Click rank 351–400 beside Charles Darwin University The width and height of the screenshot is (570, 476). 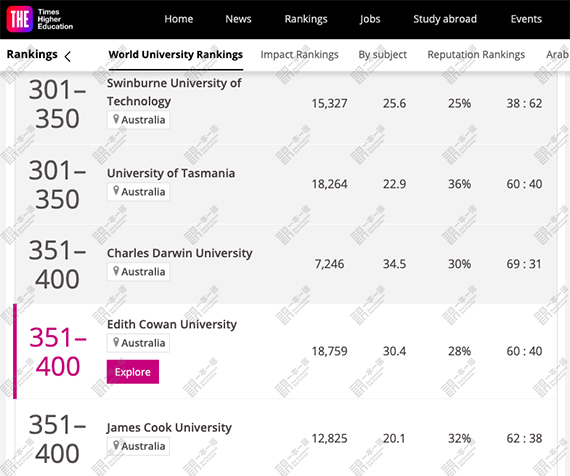[x=57, y=265]
